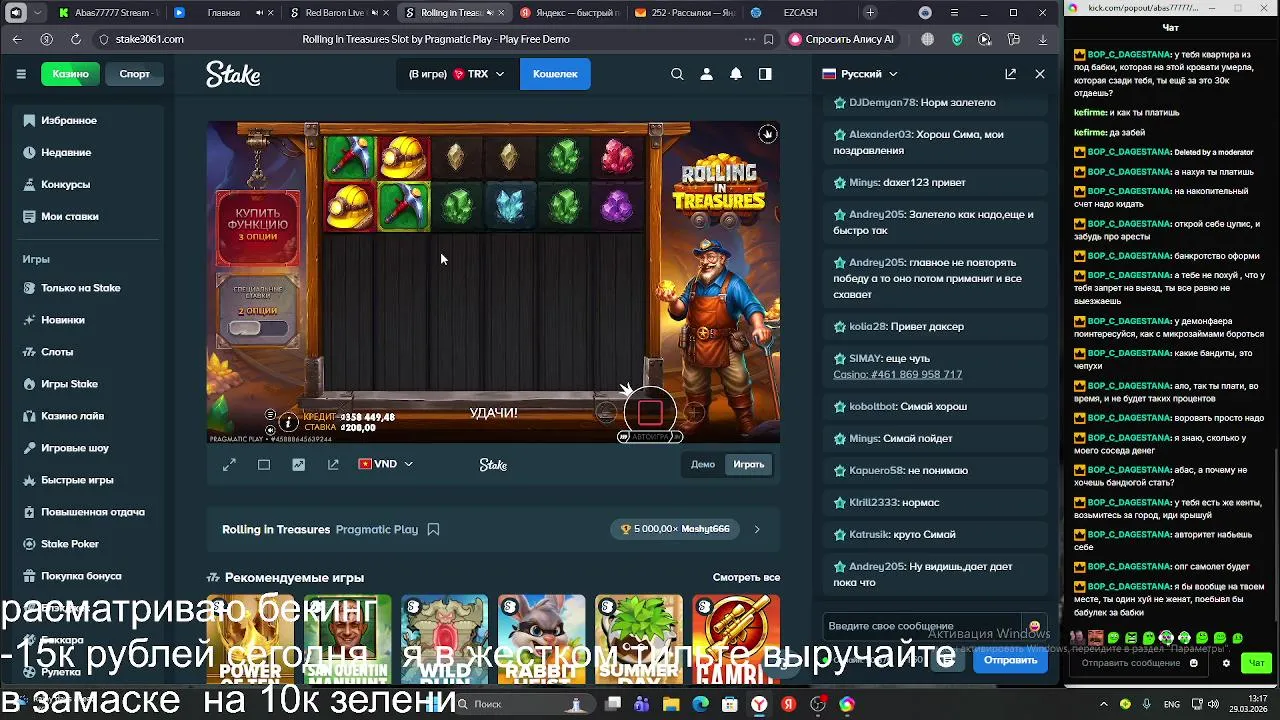Open the address bar three-dots menu
The width and height of the screenshot is (1280, 720).
[749, 39]
